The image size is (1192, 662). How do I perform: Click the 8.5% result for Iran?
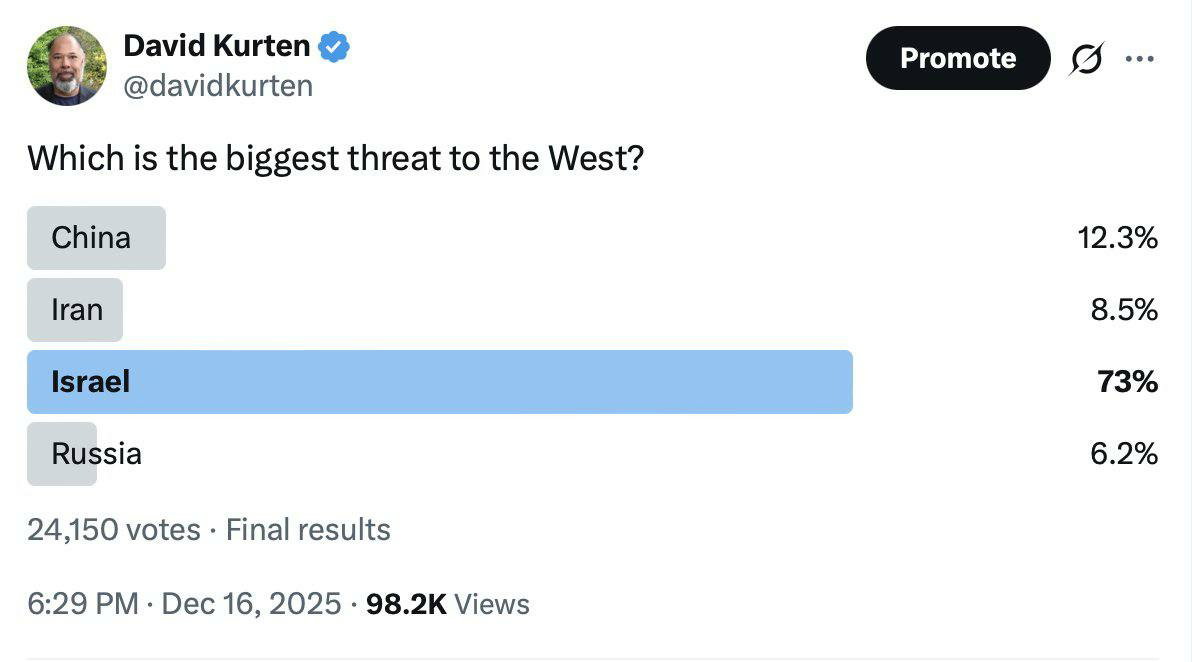[1124, 310]
